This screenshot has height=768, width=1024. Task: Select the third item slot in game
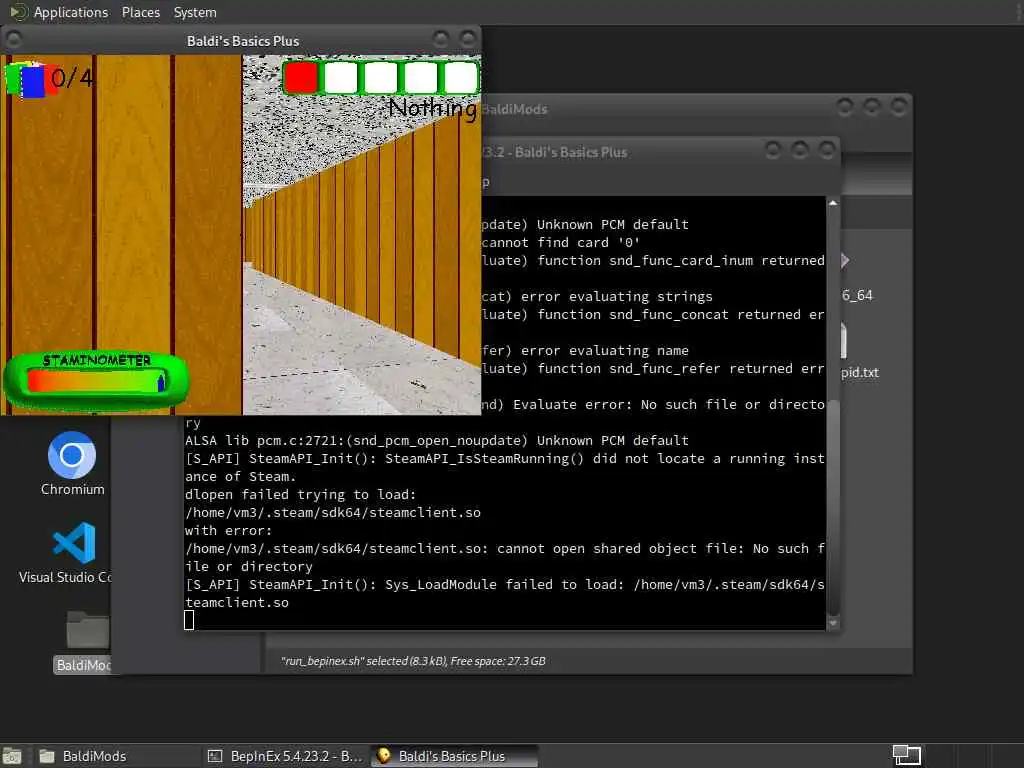click(381, 77)
